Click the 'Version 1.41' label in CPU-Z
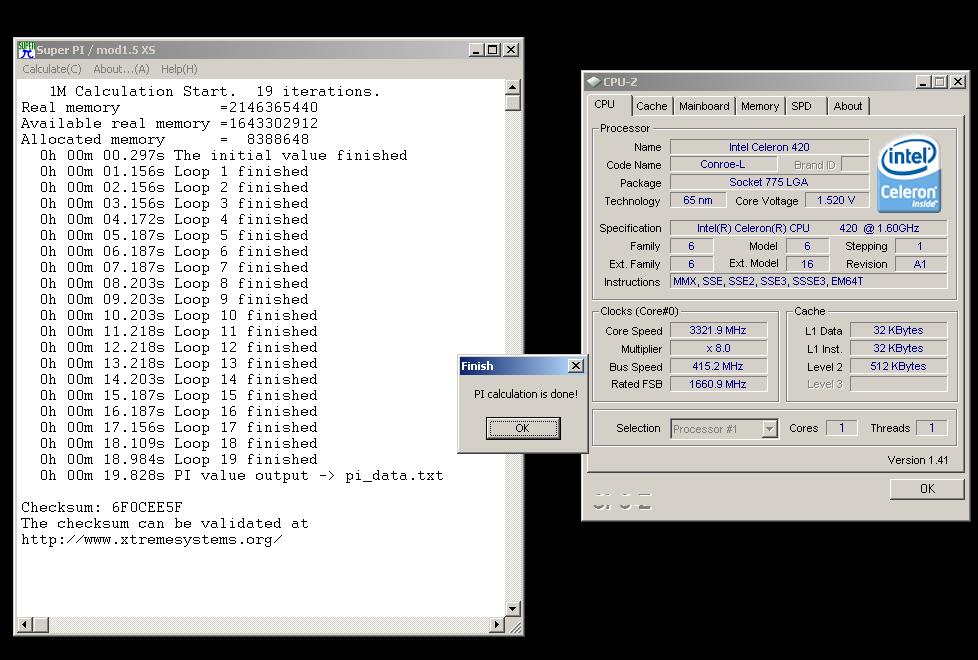 (917, 460)
